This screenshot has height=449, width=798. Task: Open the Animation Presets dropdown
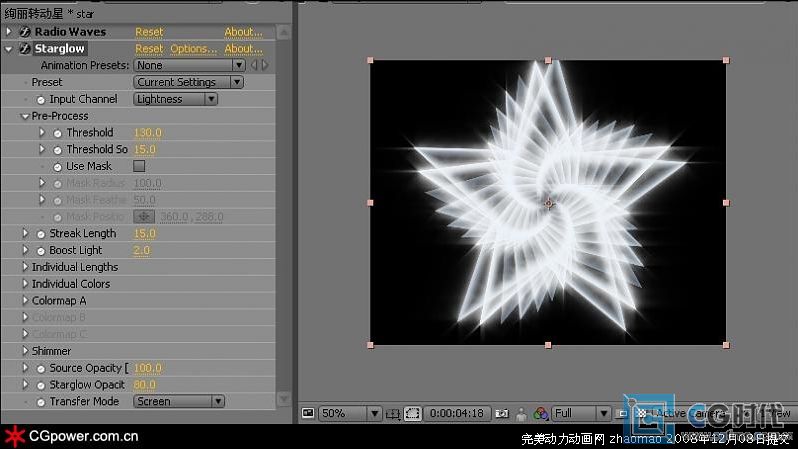click(190, 65)
